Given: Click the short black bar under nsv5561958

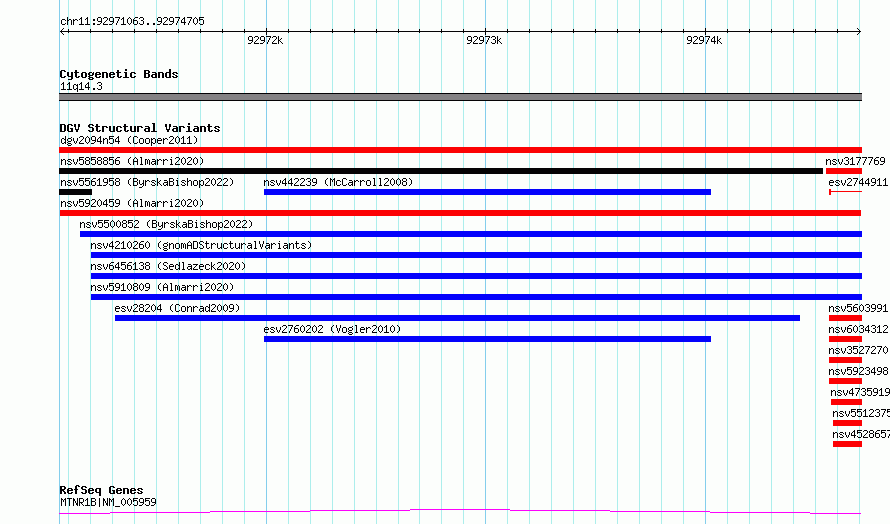Looking at the screenshot, I should tap(75, 192).
